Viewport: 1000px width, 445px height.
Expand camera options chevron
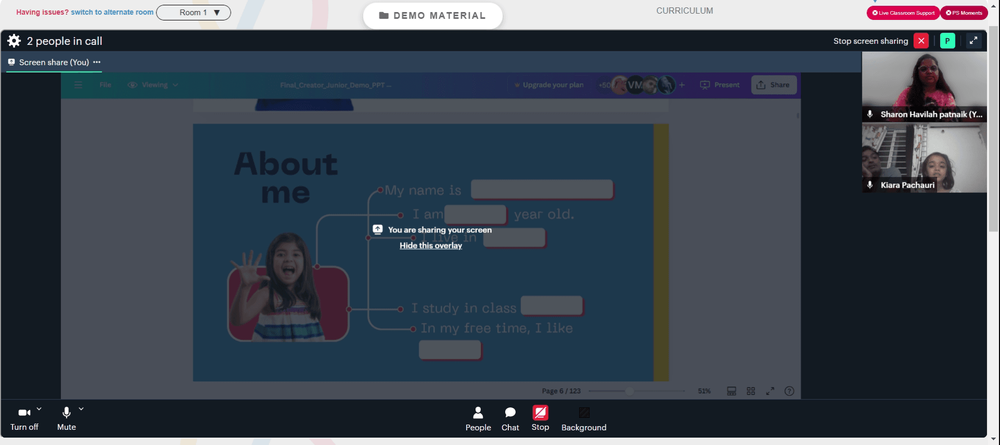click(x=39, y=409)
